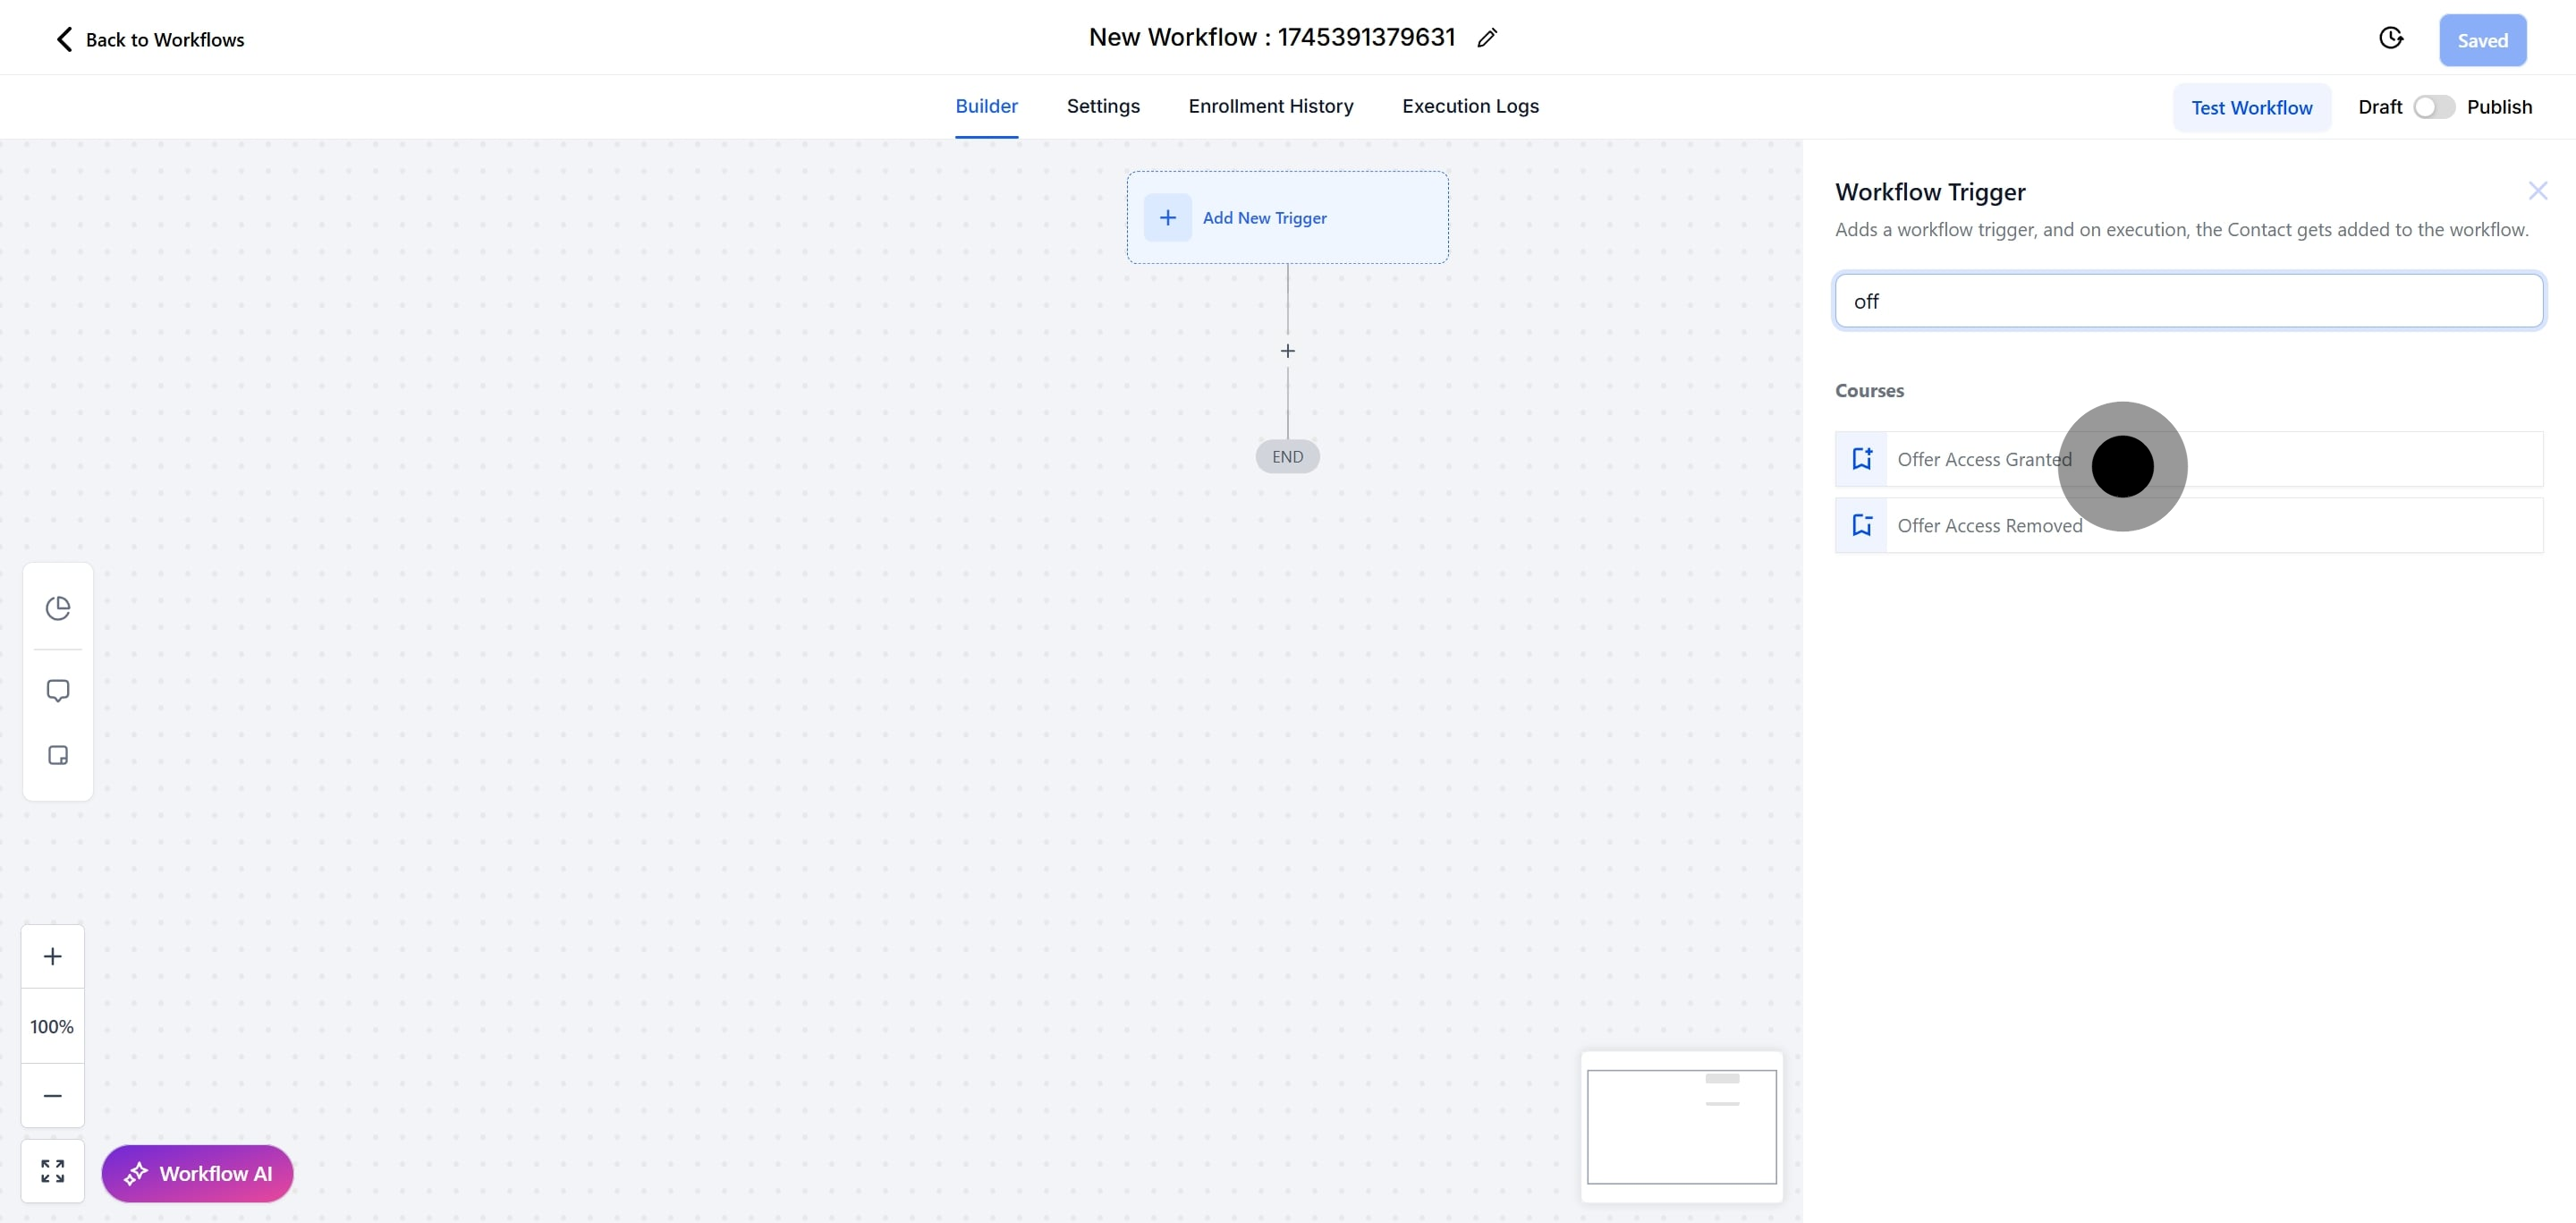Image resolution: width=2576 pixels, height=1223 pixels.
Task: Open the Enrollment History tab
Action: [x=1270, y=106]
